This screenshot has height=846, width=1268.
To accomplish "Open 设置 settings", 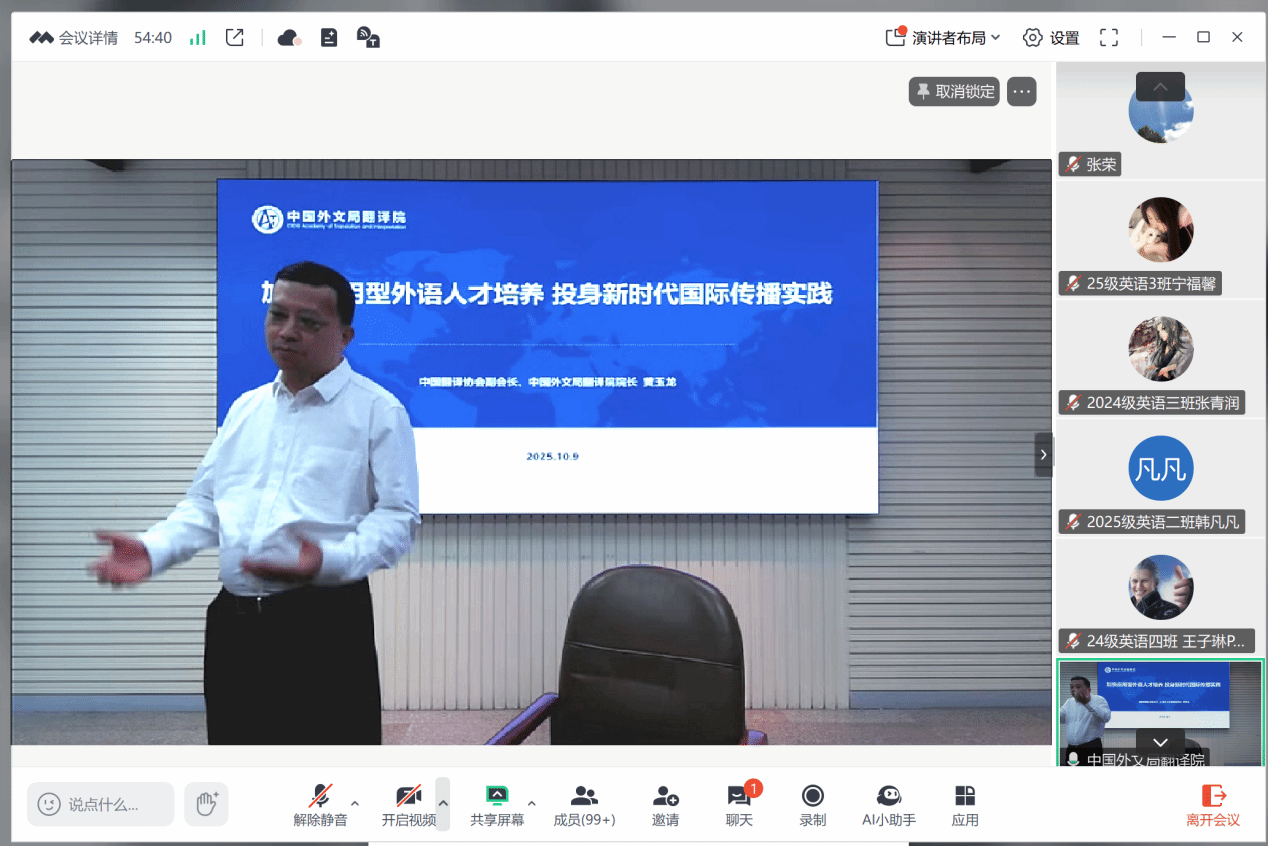I will pyautogui.click(x=1051, y=38).
